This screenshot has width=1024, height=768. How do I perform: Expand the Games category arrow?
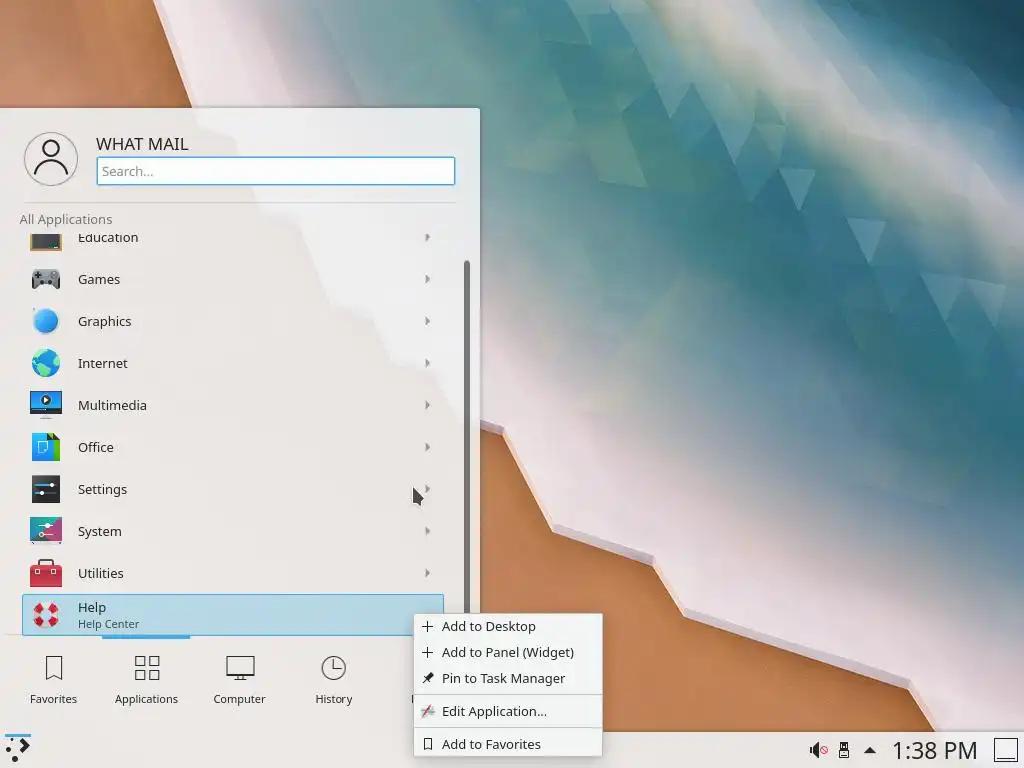click(x=427, y=280)
